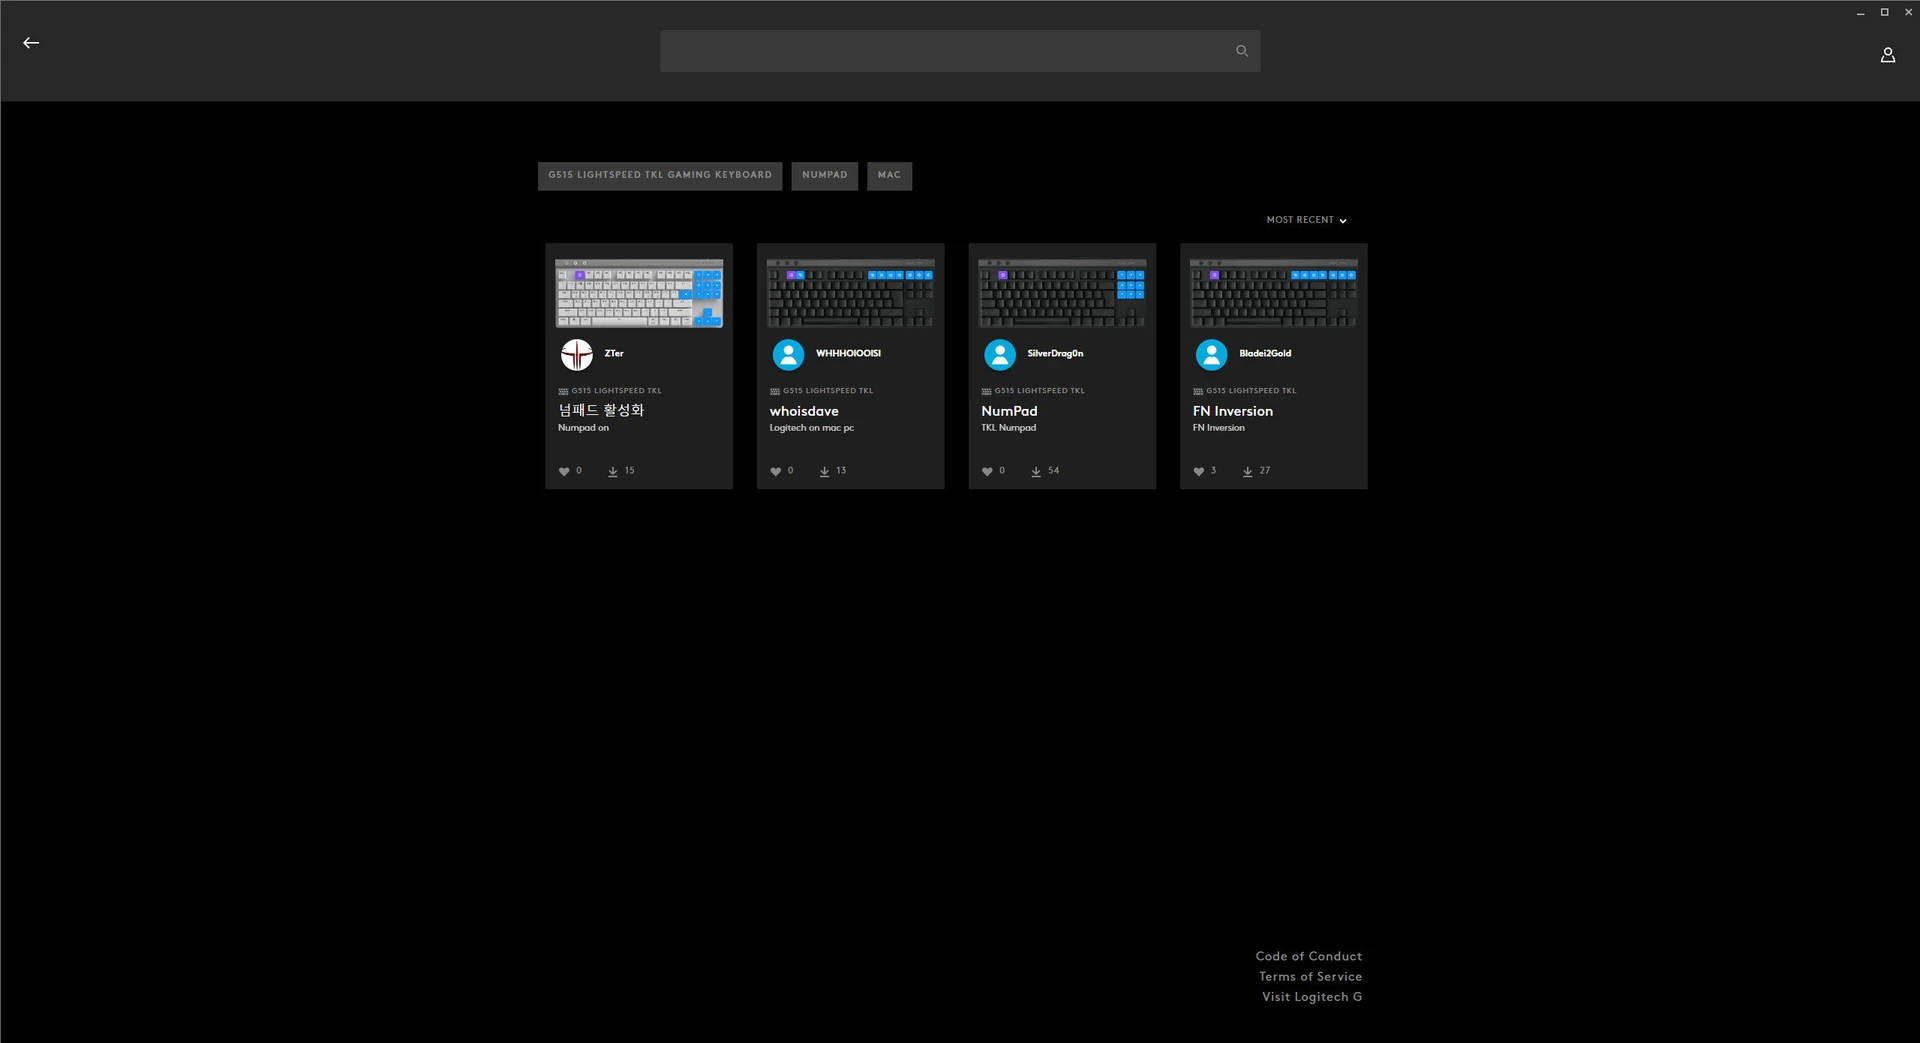Click the search magnifier icon
1920x1043 pixels.
tap(1241, 51)
